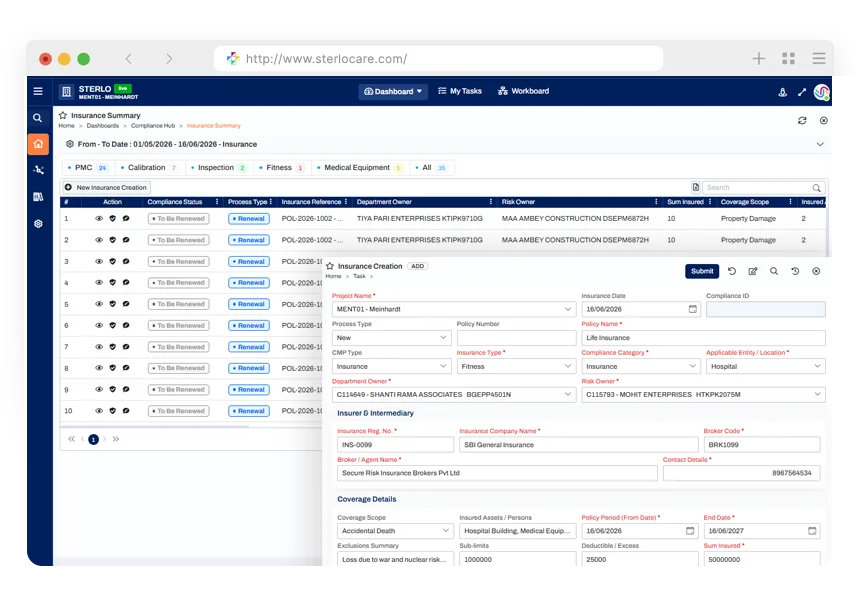Screen dimensions: 858x606
Task: Close the Insurance Summary panel
Action: tap(824, 120)
